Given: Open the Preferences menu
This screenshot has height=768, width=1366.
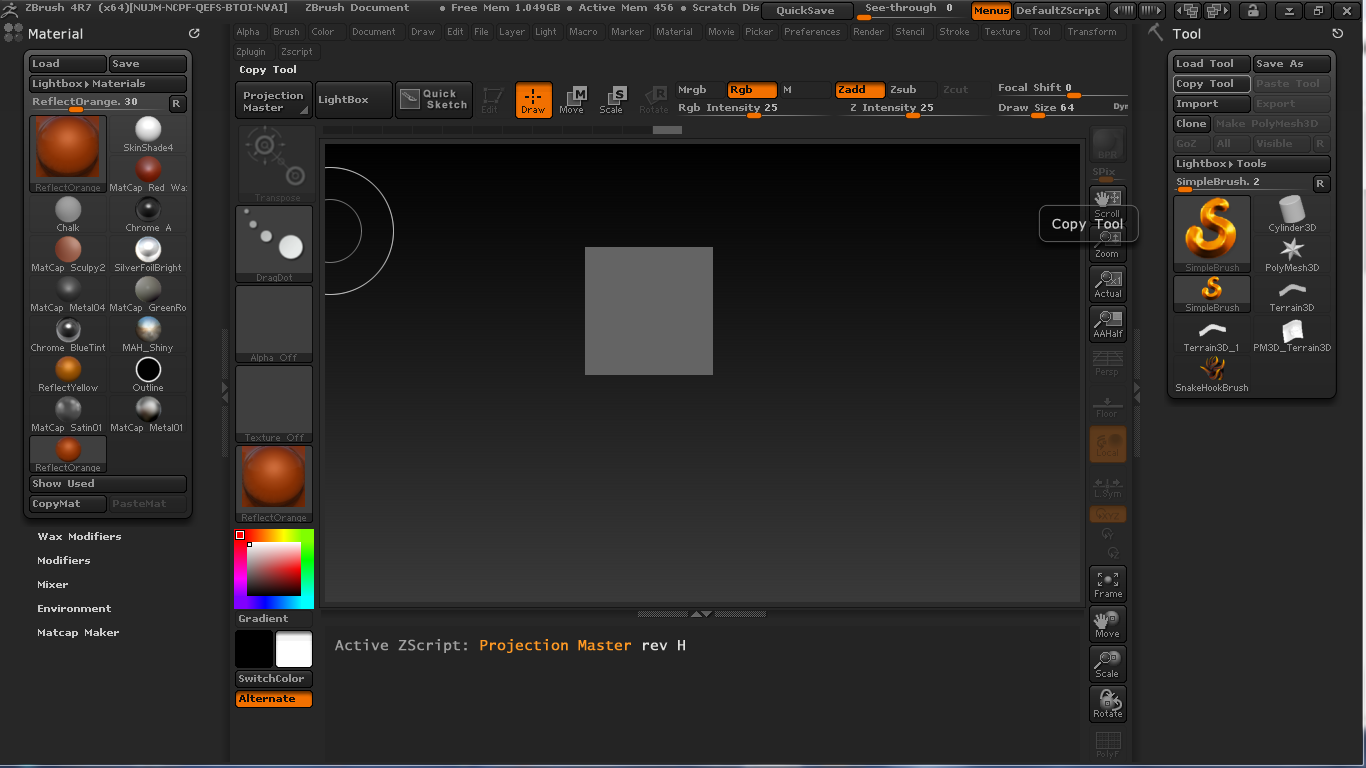Looking at the screenshot, I should pyautogui.click(x=812, y=32).
